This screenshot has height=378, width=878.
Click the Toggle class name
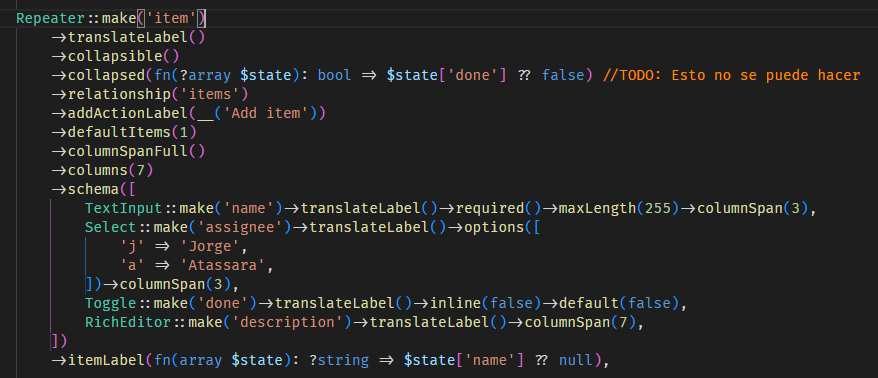111,304
